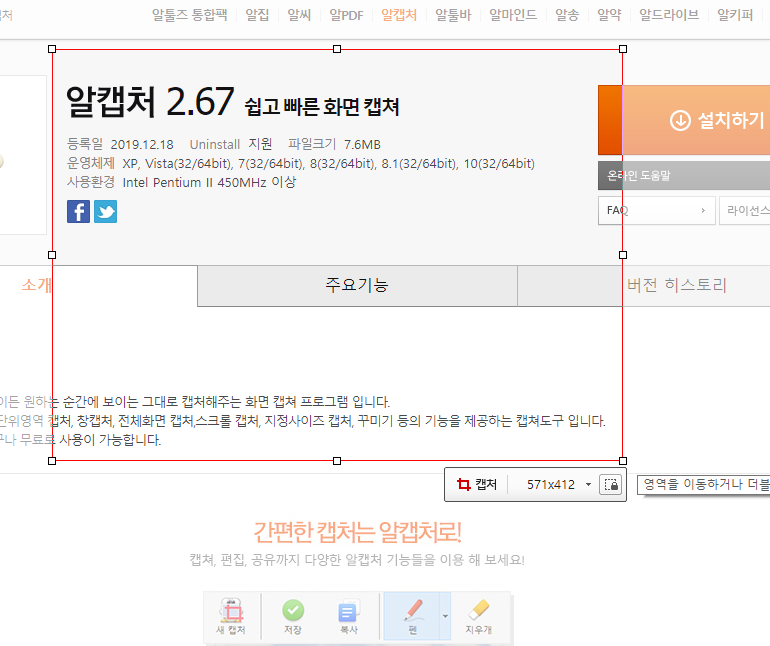Click the red 캡처 capture button
Viewport: 770px width, 646px height.
tap(477, 484)
